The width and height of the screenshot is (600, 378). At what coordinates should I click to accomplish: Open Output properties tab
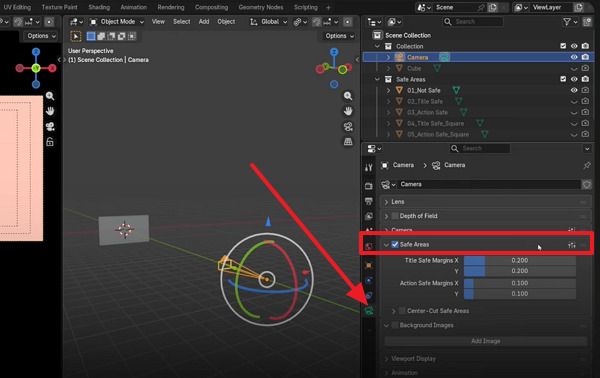click(369, 201)
